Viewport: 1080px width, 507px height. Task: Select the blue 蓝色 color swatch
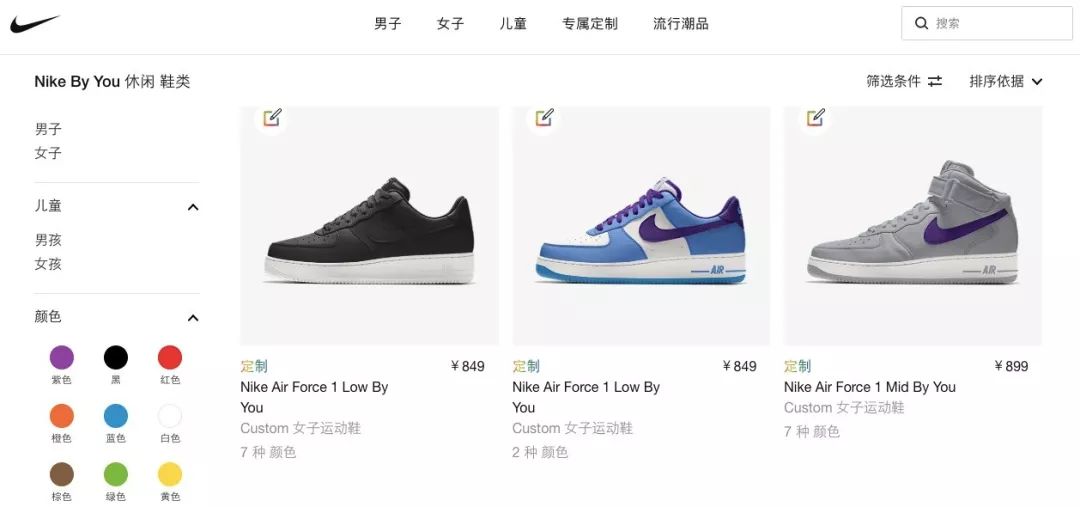(116, 416)
